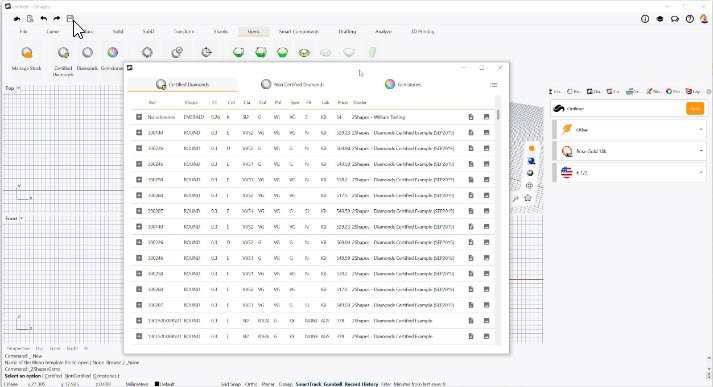Open the gear settings icon in right panel tabs
The image size is (713, 387).
click(x=708, y=91)
